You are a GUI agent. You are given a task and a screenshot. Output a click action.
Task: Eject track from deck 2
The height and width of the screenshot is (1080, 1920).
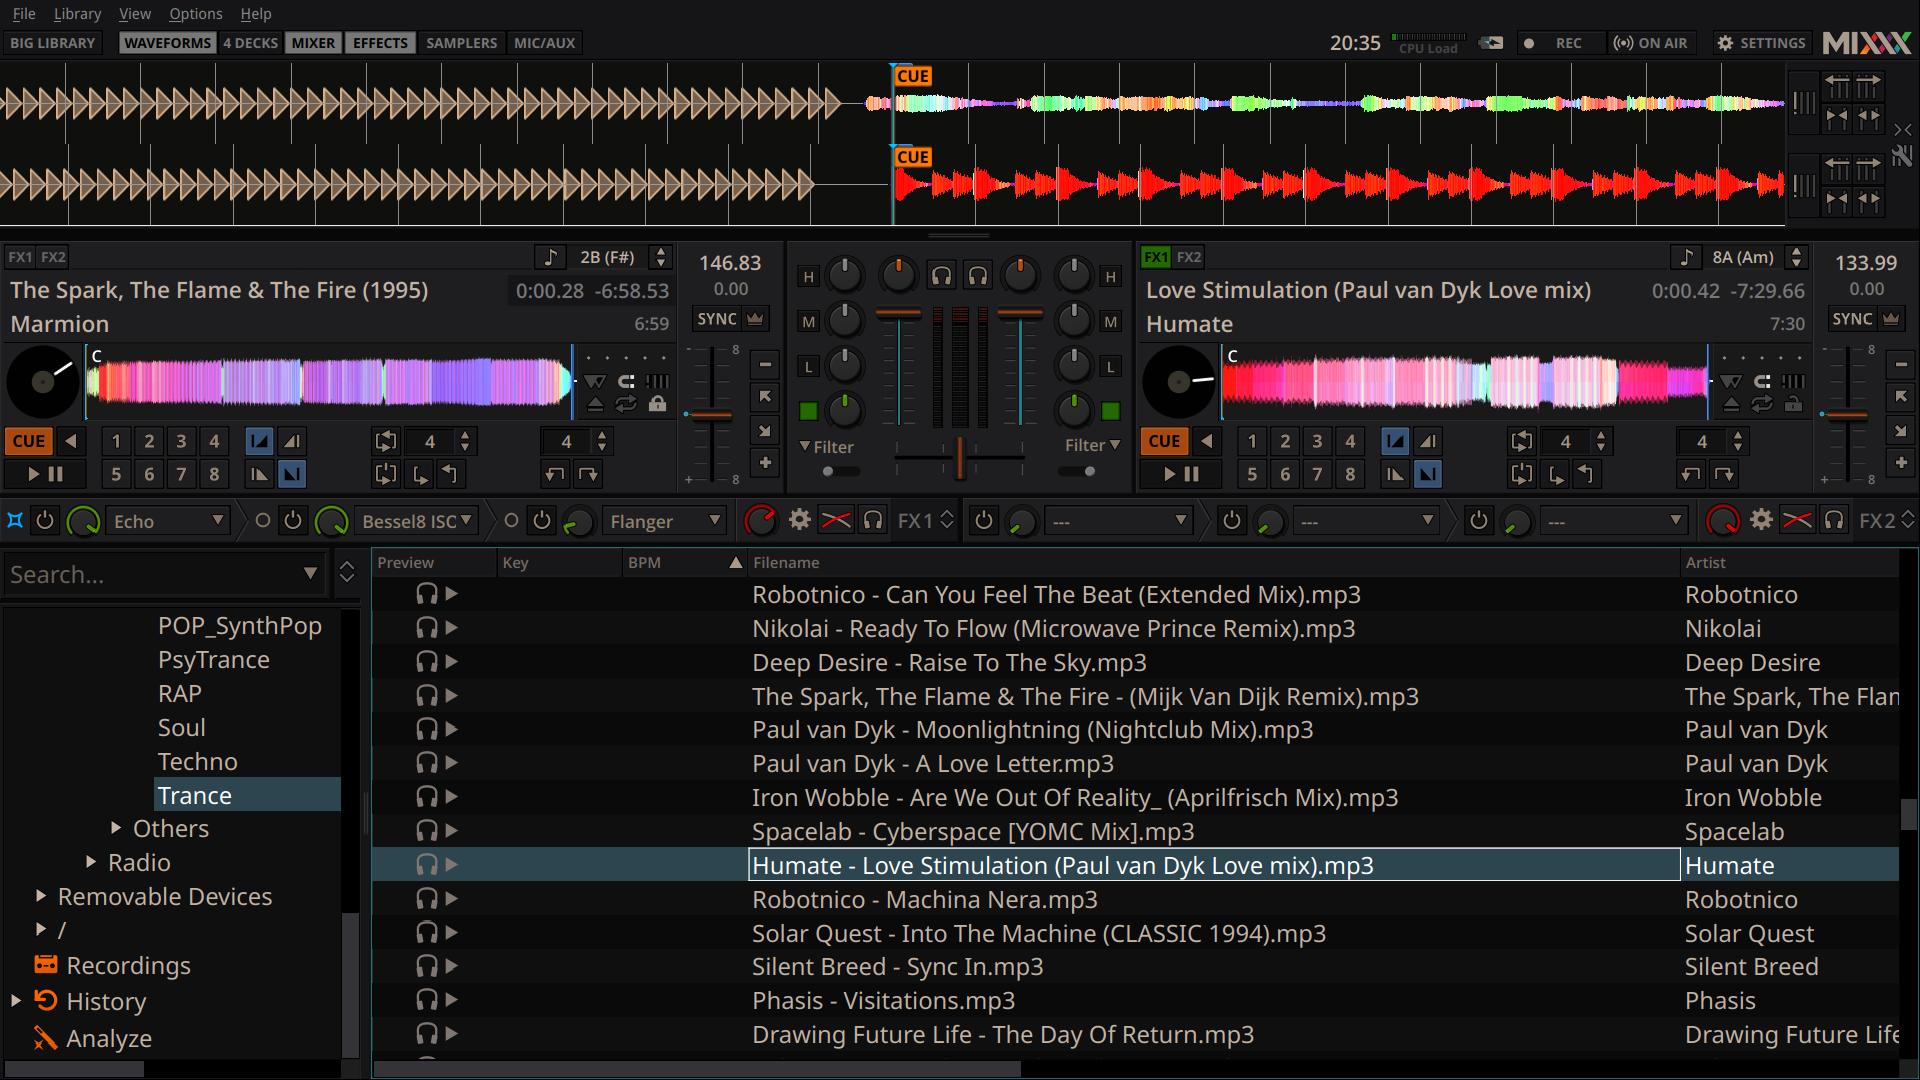[x=1731, y=404]
